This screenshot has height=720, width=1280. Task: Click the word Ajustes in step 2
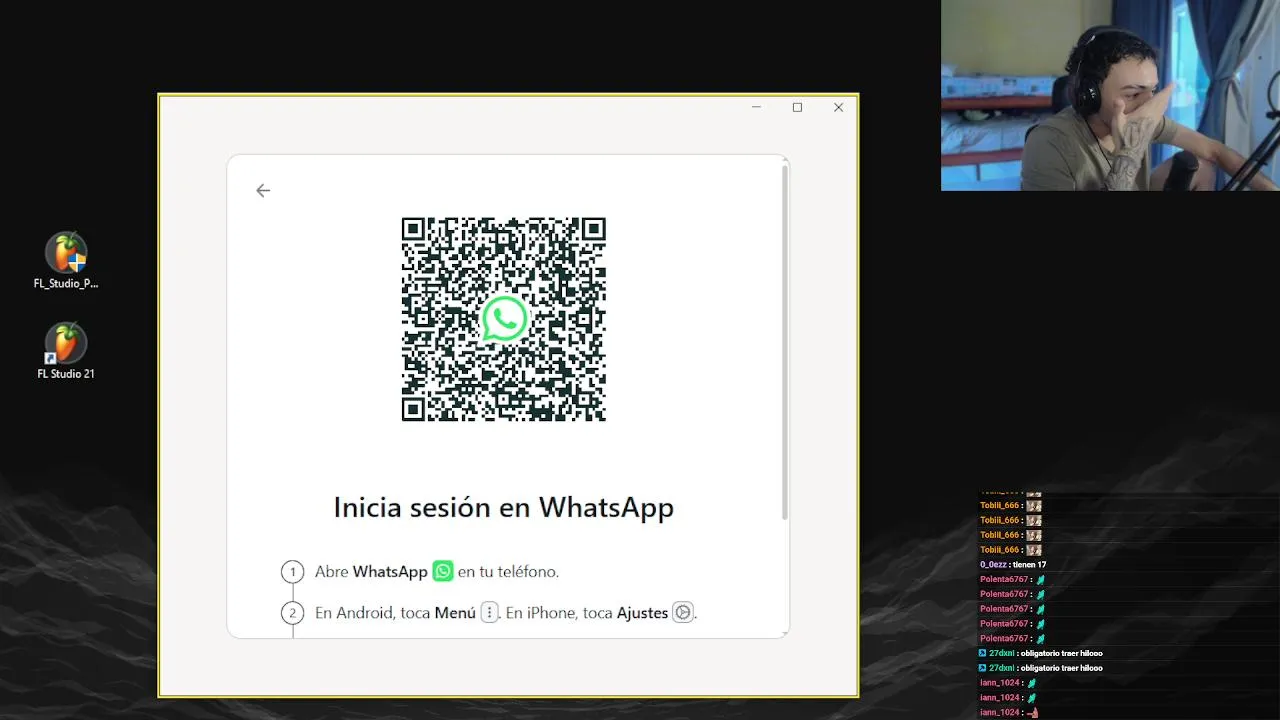coord(642,613)
